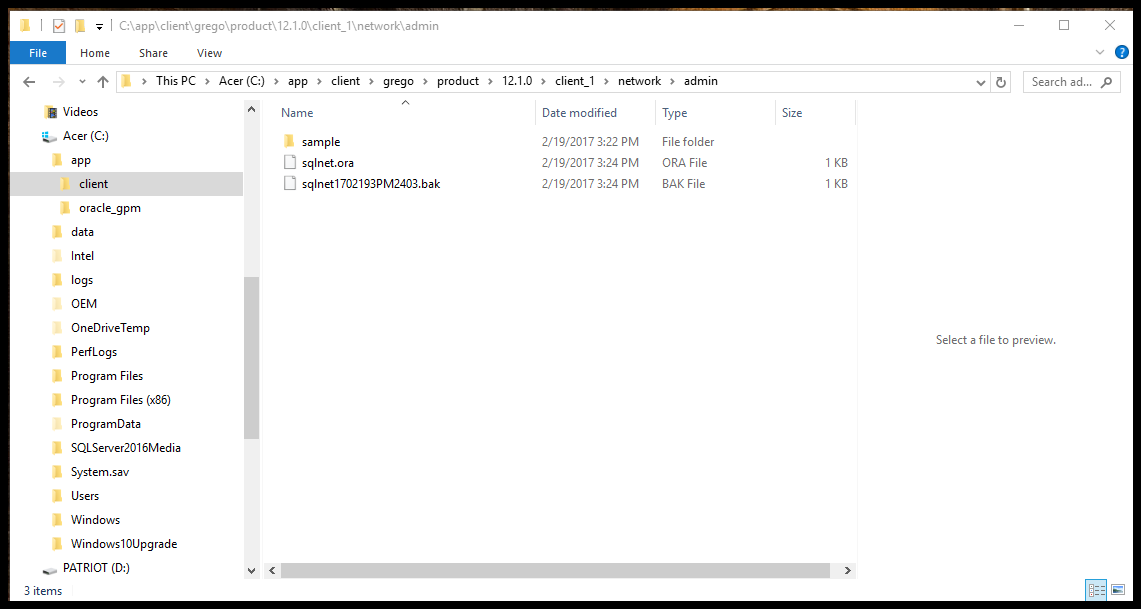Click the New folder quick access icon
1141x609 pixels.
pos(80,26)
